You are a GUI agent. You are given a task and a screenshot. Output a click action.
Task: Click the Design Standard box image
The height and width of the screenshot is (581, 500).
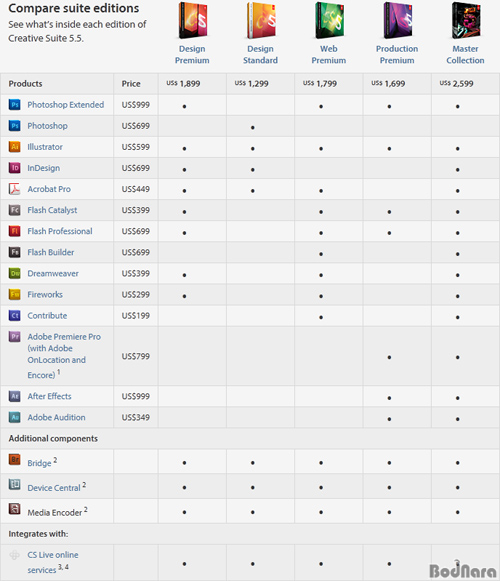[x=261, y=20]
